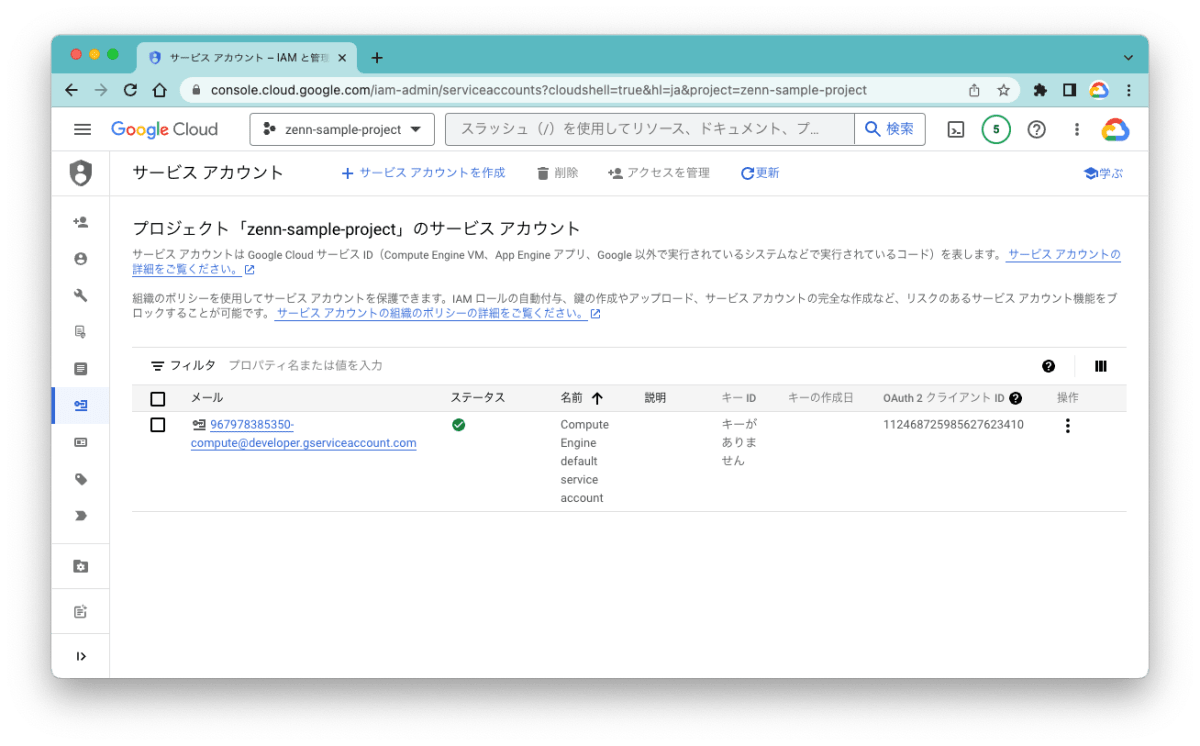Click the 更新 refresh button
This screenshot has width=1200, height=746.
[x=760, y=173]
